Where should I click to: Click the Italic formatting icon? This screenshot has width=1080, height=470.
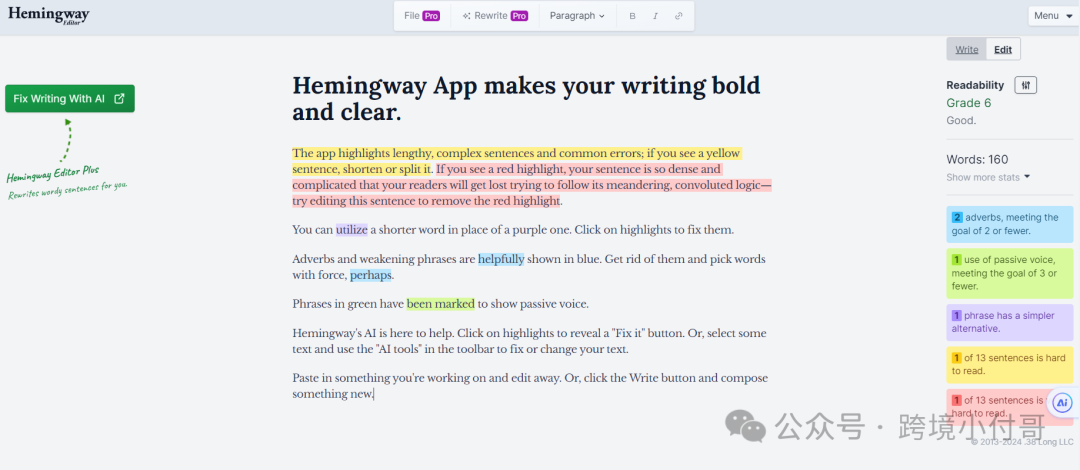(655, 16)
